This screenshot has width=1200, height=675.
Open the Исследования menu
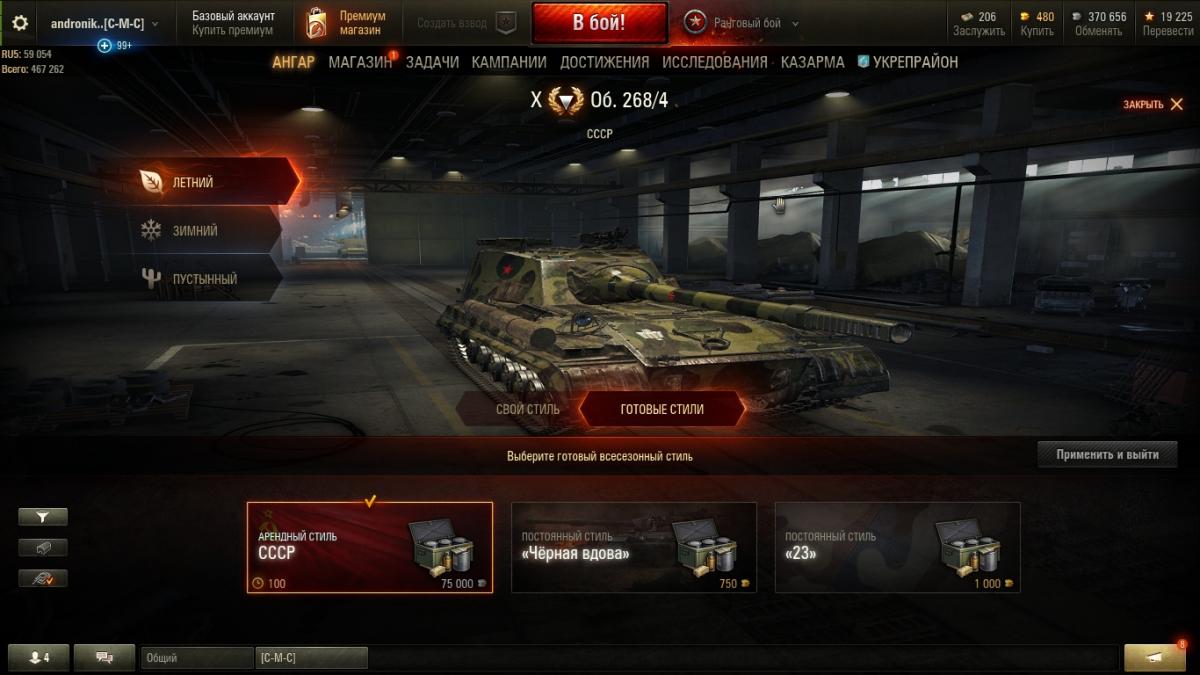tap(715, 62)
